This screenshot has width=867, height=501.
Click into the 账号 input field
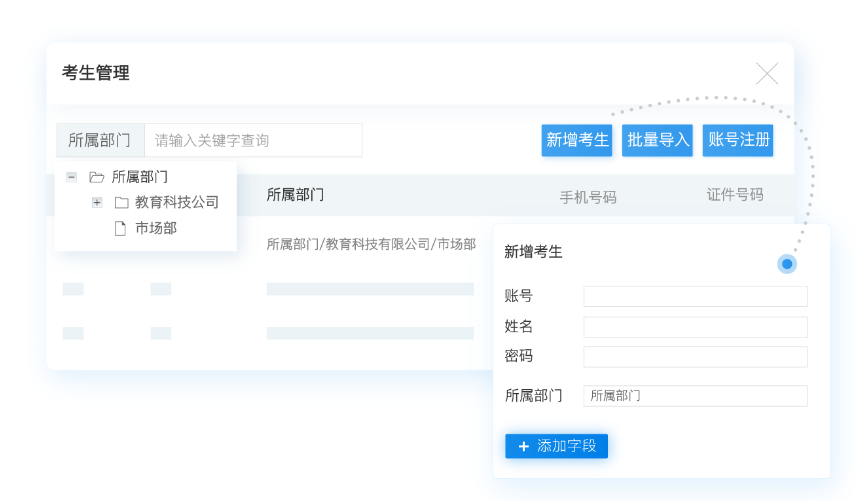pyautogui.click(x=695, y=296)
